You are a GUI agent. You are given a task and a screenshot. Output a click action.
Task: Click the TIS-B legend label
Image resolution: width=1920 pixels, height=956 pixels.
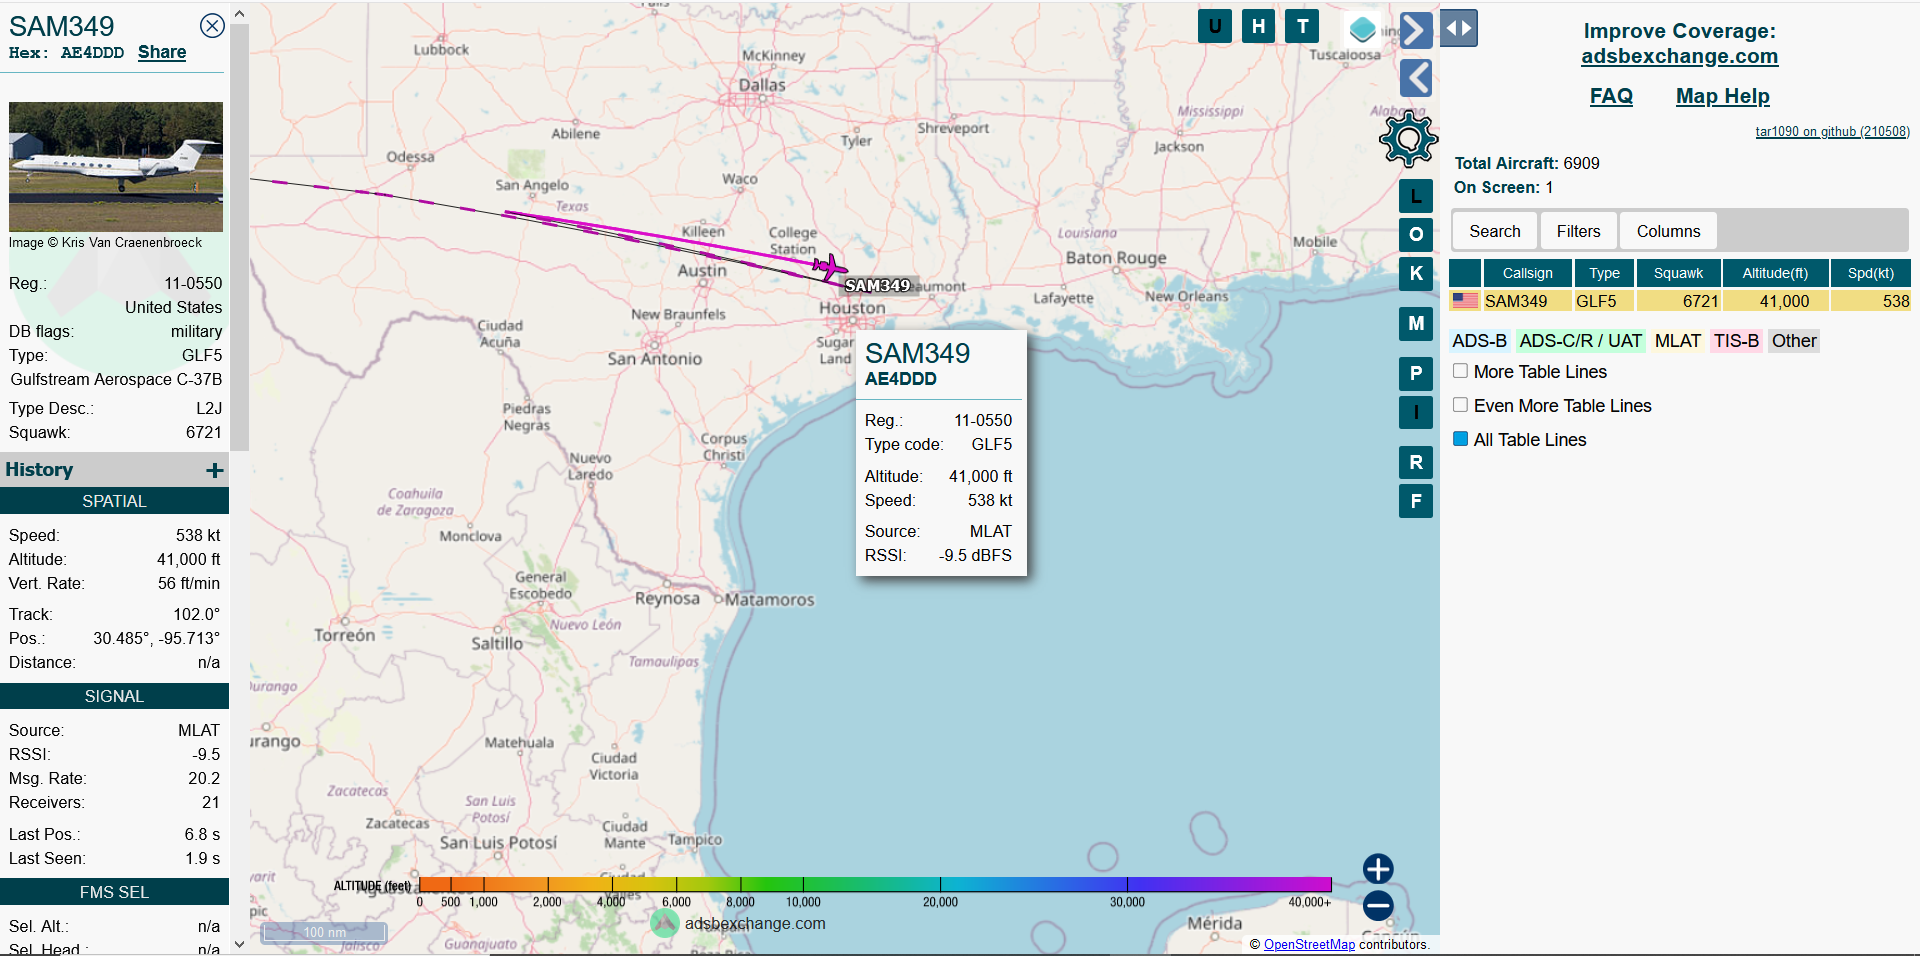coord(1736,341)
